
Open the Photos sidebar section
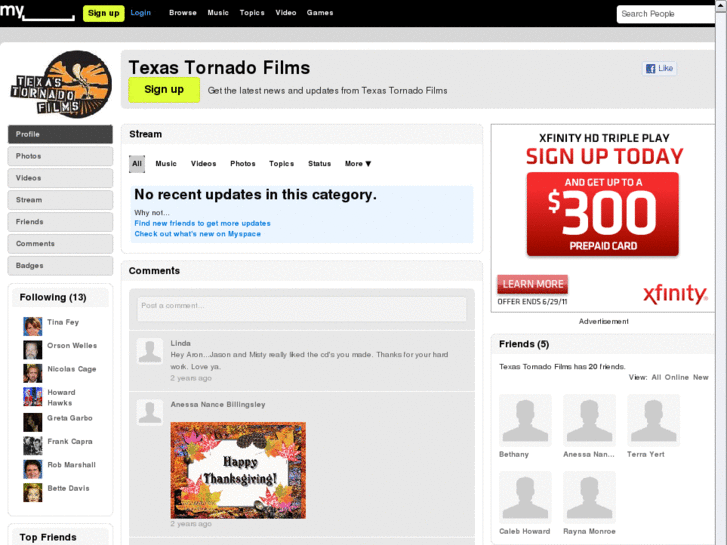click(x=60, y=156)
